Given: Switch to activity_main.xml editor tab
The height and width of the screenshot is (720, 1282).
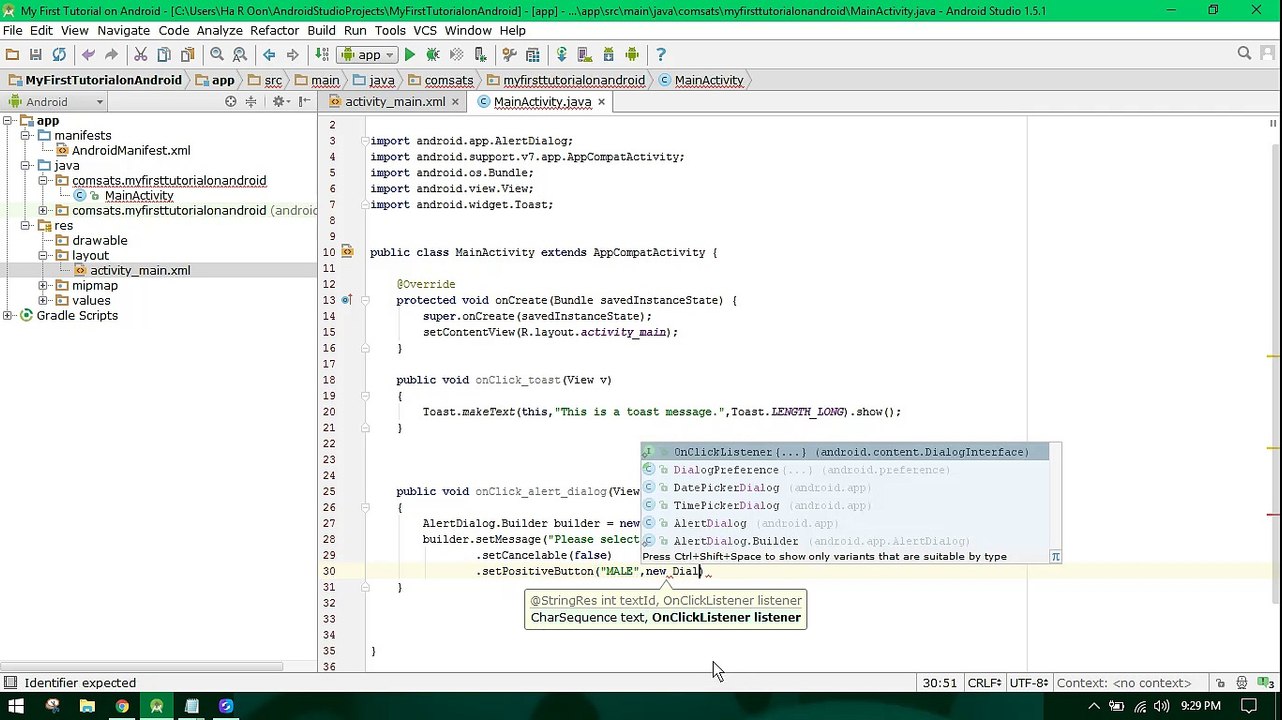Looking at the screenshot, I should tap(394, 102).
